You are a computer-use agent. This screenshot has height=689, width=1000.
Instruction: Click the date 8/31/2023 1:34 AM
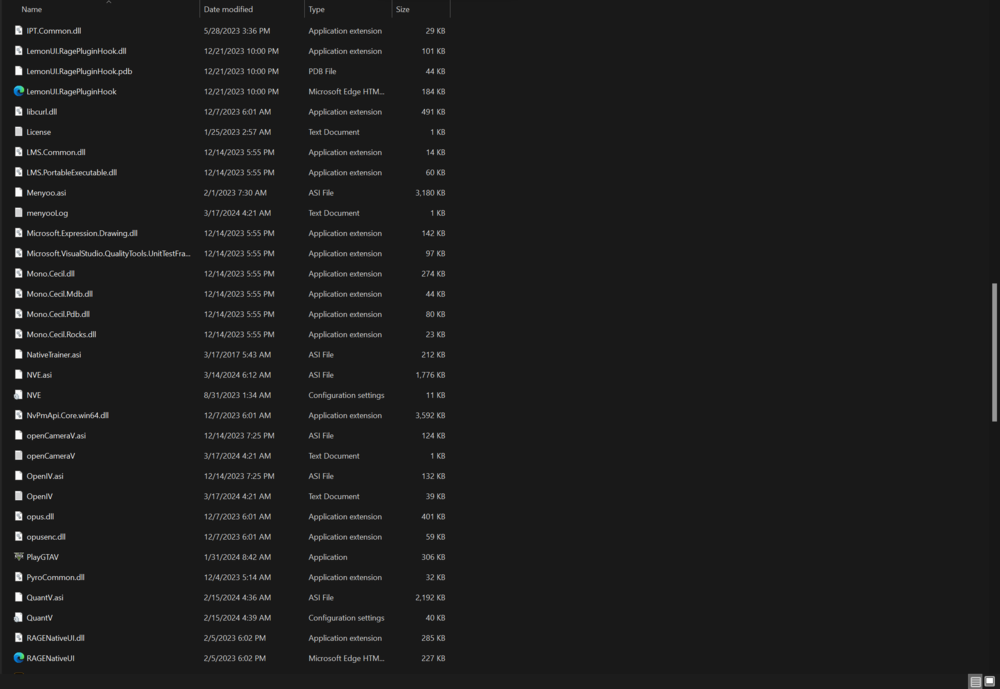coord(237,395)
